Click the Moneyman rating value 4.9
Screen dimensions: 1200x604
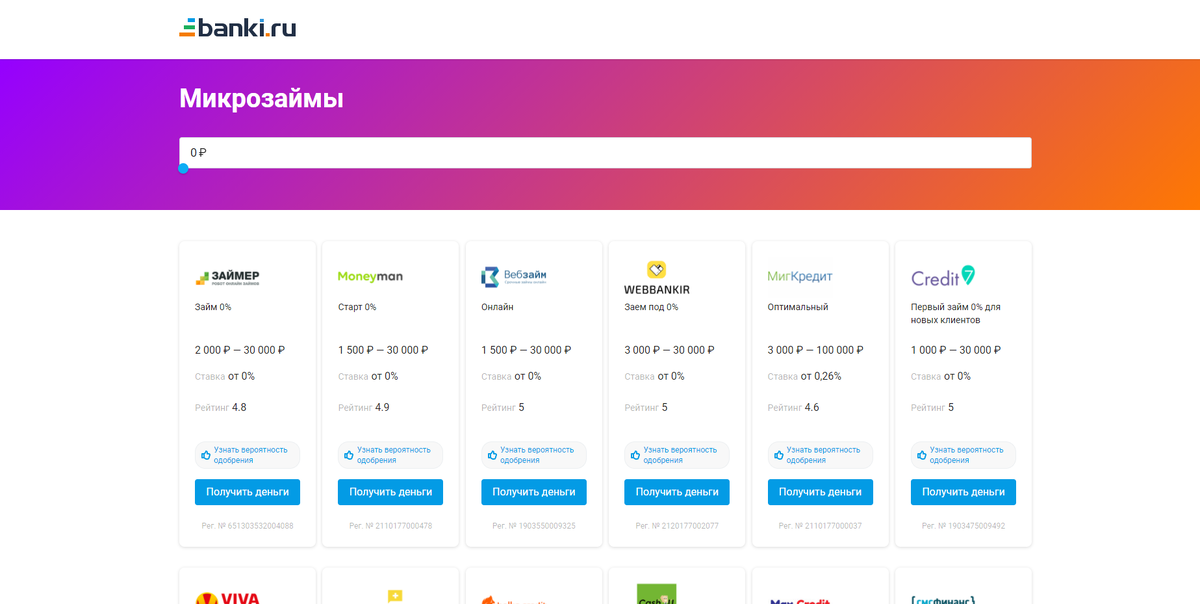tap(382, 407)
